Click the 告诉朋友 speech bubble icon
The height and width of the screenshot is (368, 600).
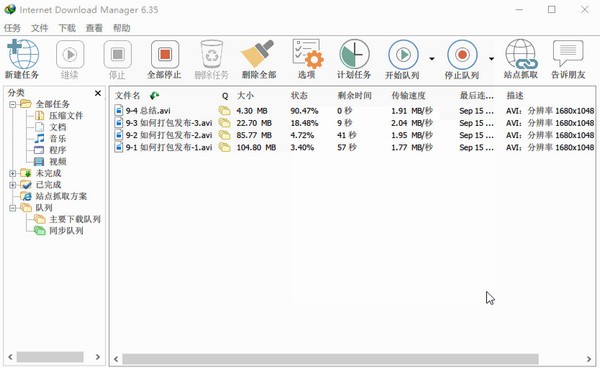click(568, 54)
